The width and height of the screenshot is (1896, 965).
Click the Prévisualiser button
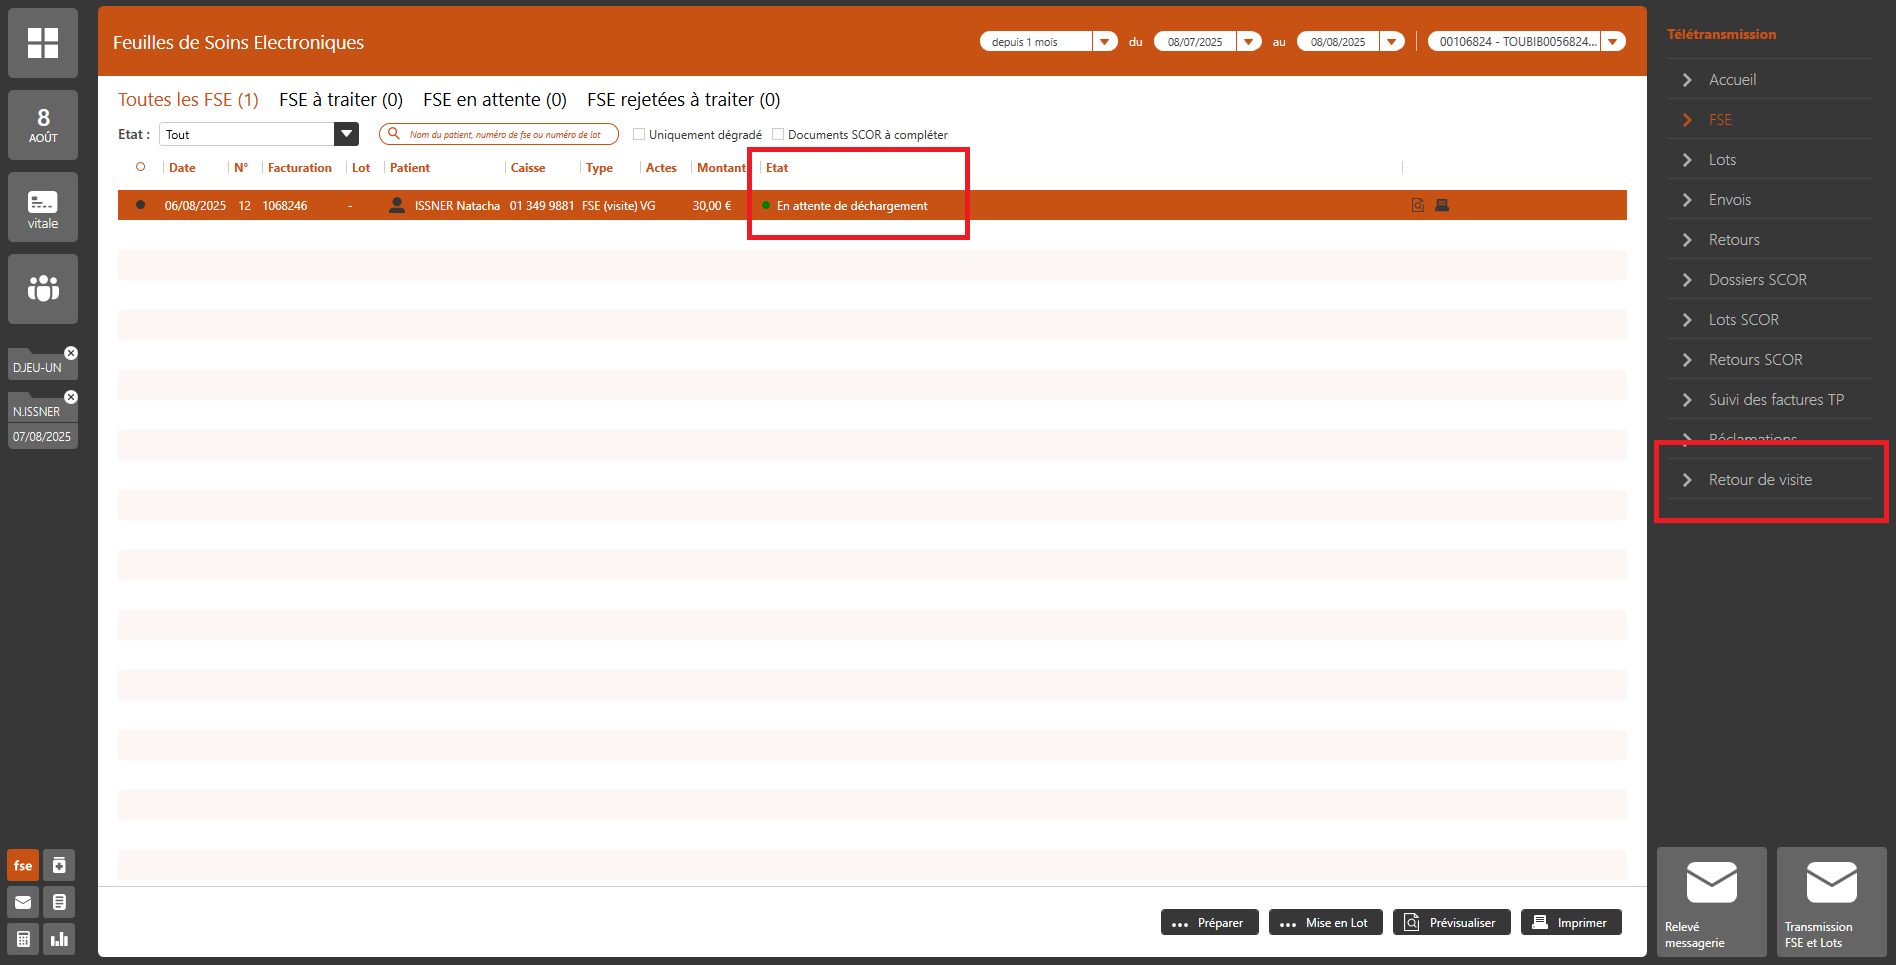coord(1451,922)
